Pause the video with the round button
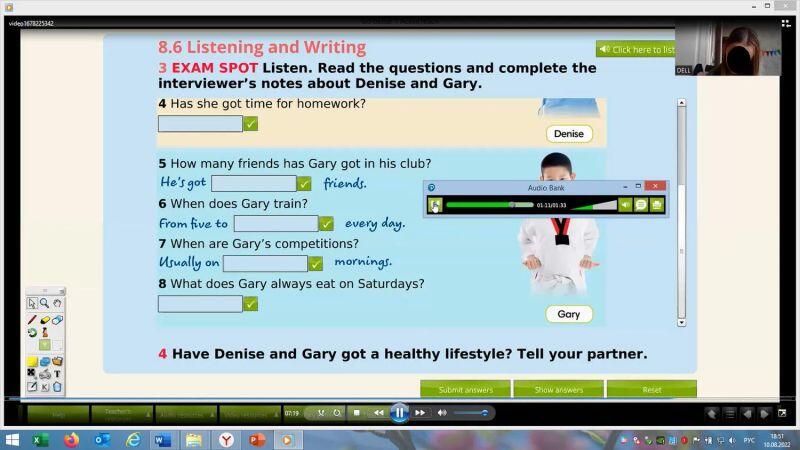This screenshot has height=450, width=800. tap(399, 412)
